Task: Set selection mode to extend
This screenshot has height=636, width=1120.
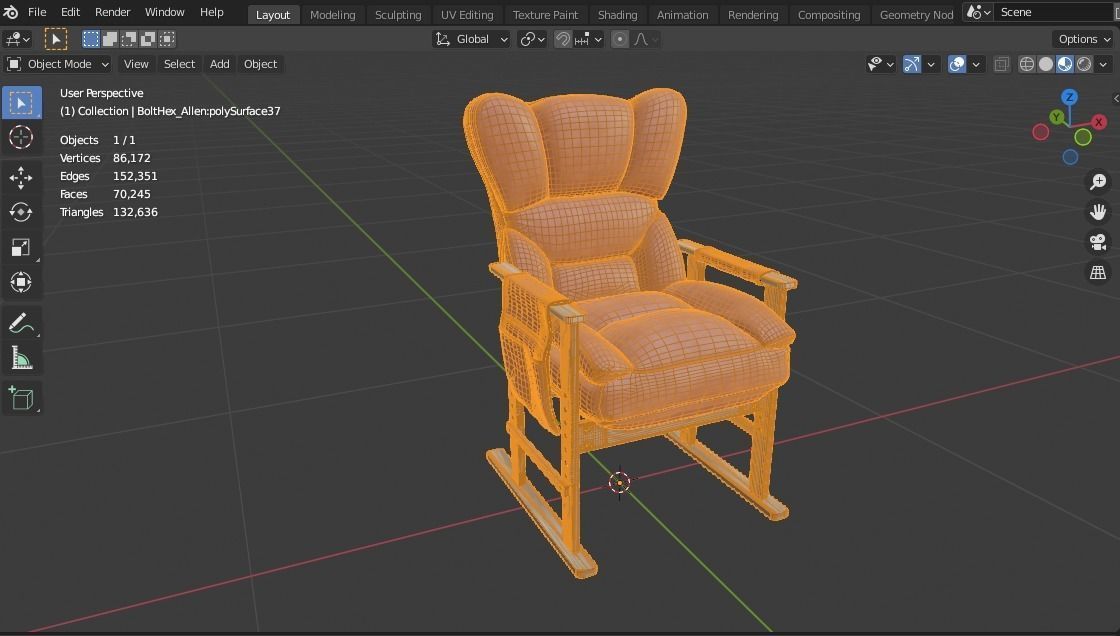Action: coord(110,39)
